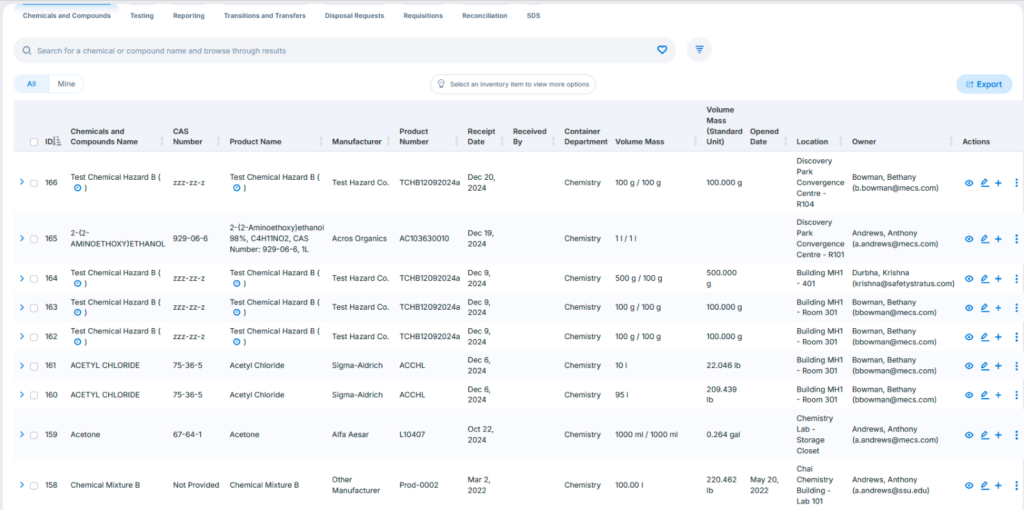Open the filter options button
Image resolution: width=1024 pixels, height=510 pixels.
[699, 50]
